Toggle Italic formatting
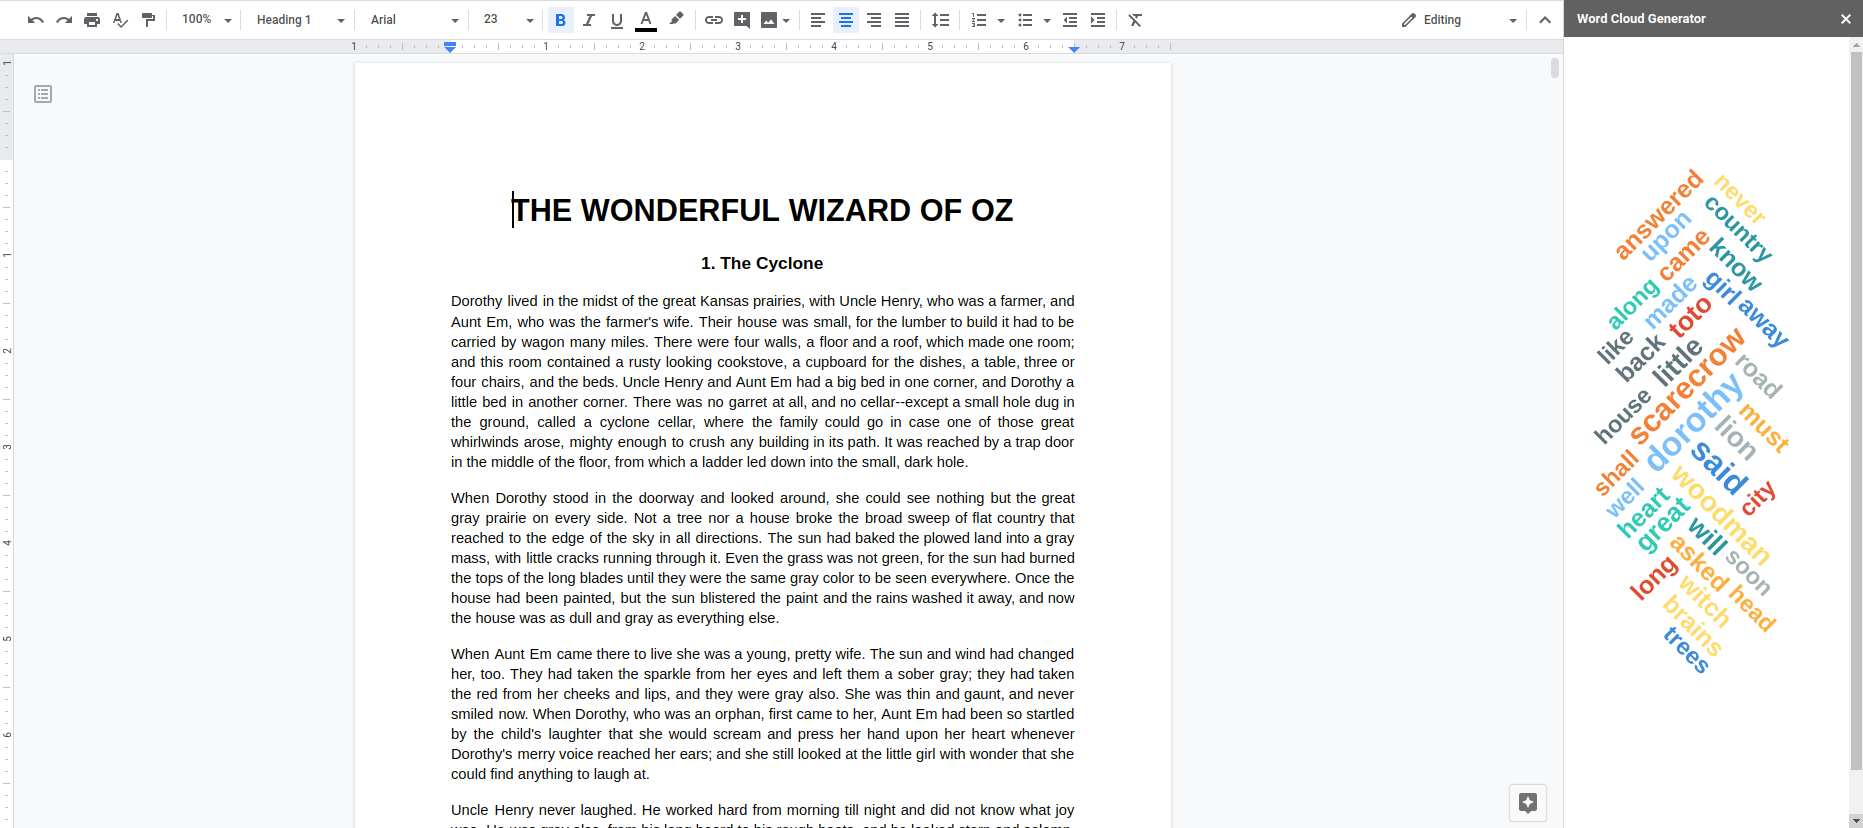 pyautogui.click(x=589, y=20)
